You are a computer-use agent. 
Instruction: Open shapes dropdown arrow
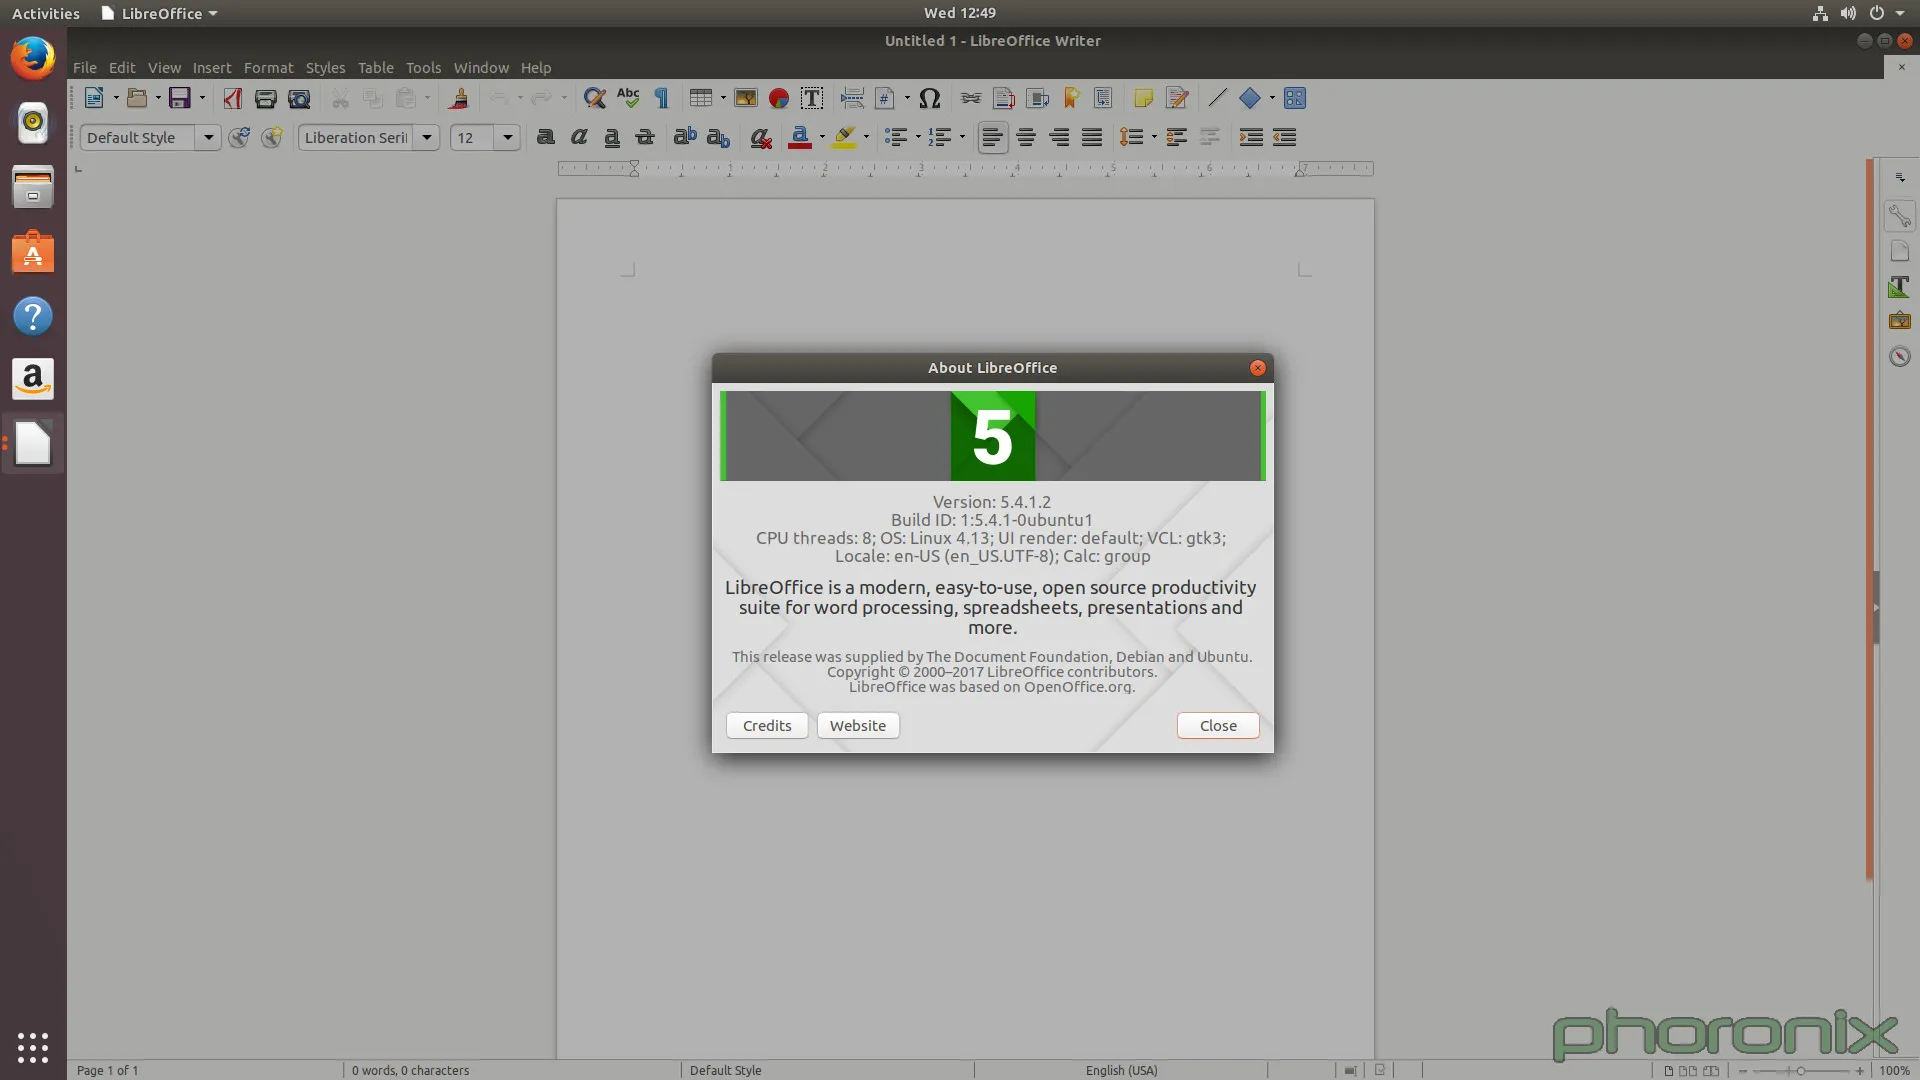1272,98
